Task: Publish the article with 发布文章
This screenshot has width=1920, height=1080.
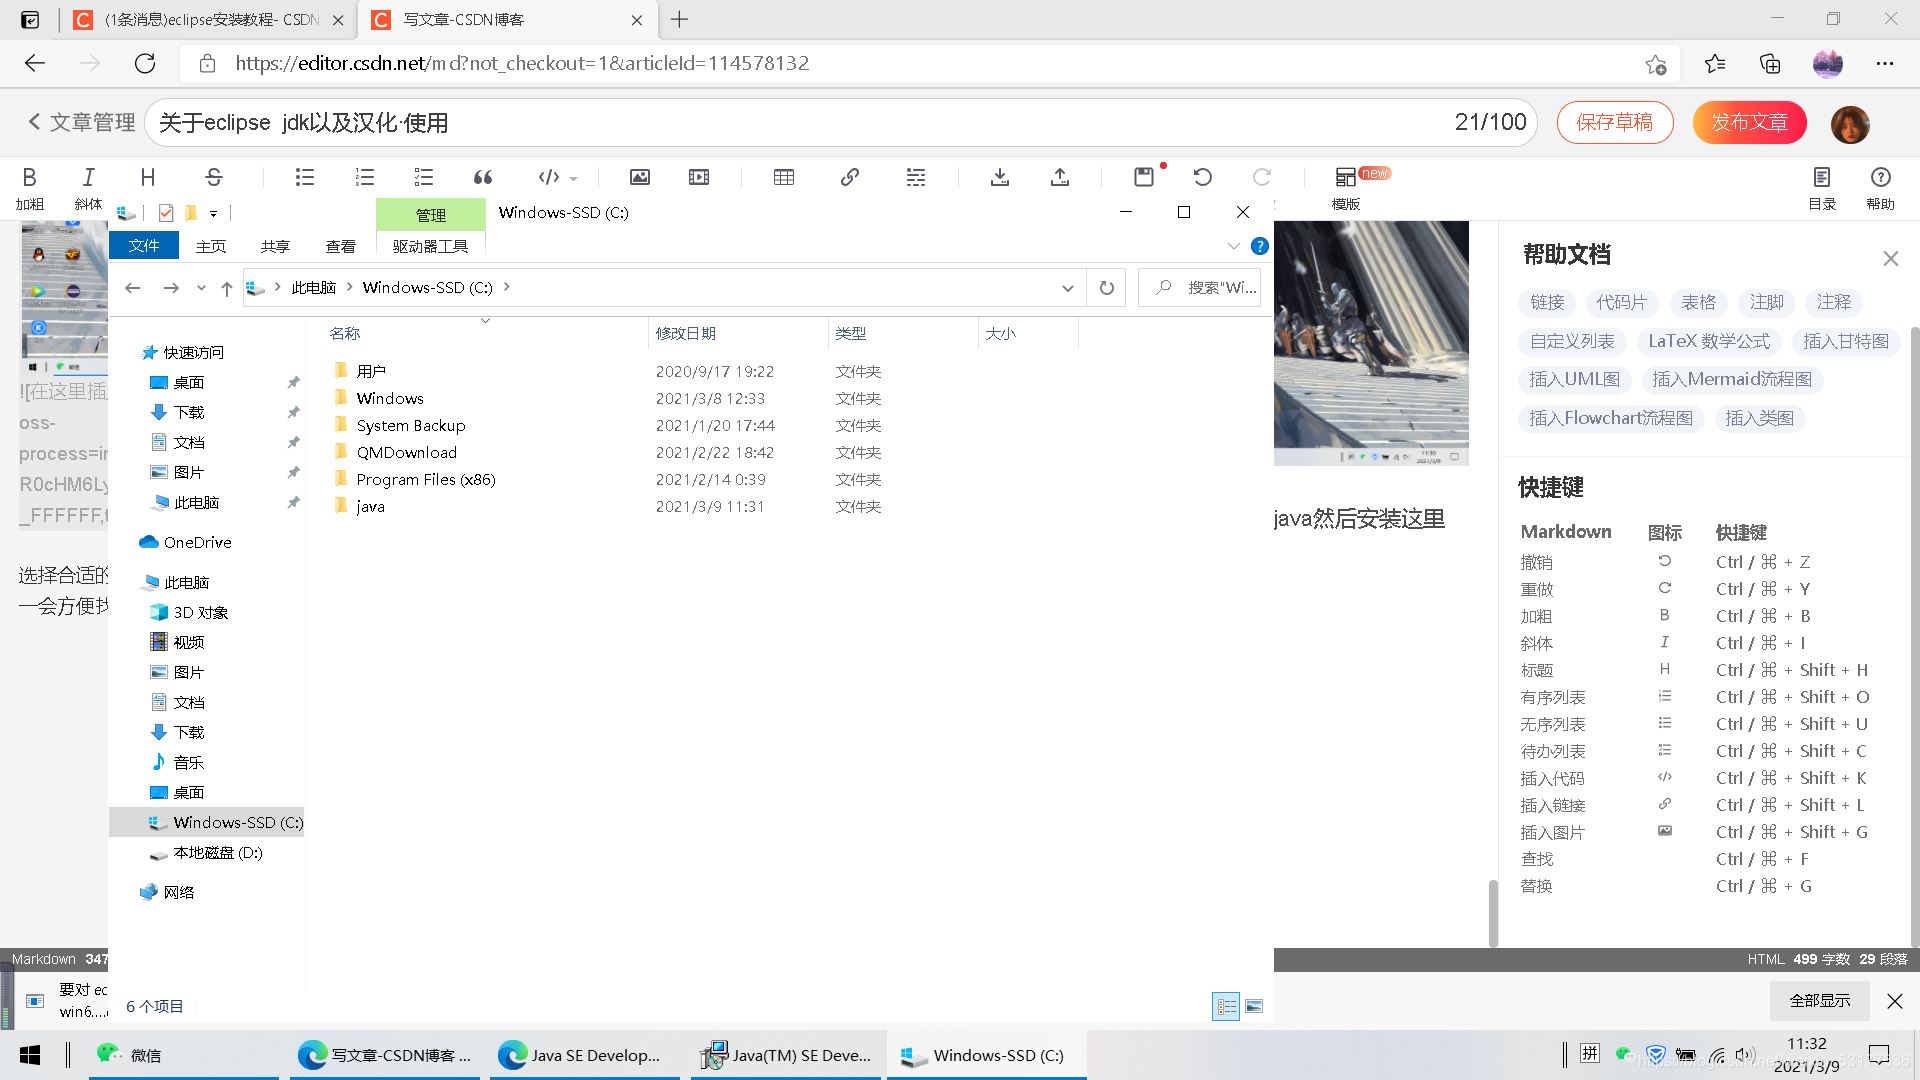Action: 1748,122
